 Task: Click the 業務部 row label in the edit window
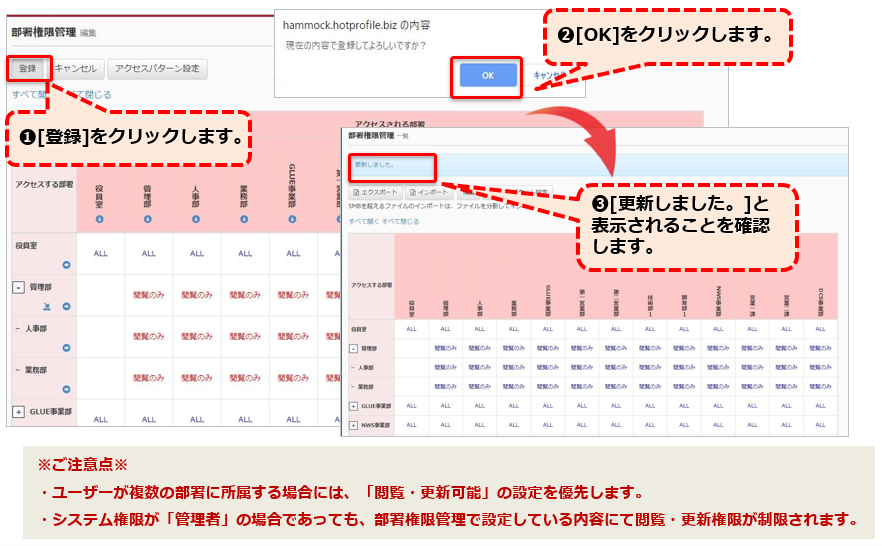tap(36, 371)
